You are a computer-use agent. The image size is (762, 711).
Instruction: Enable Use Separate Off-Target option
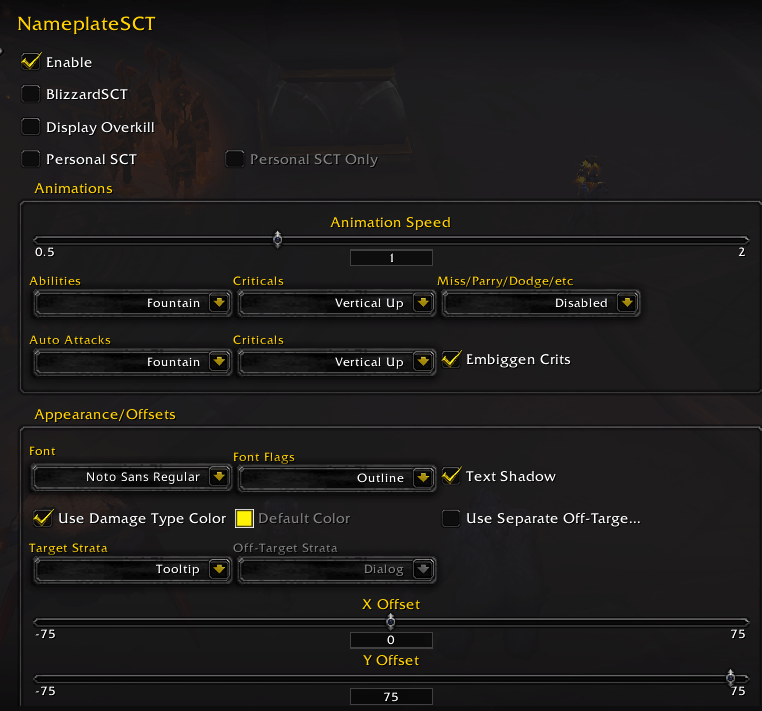pyautogui.click(x=451, y=518)
